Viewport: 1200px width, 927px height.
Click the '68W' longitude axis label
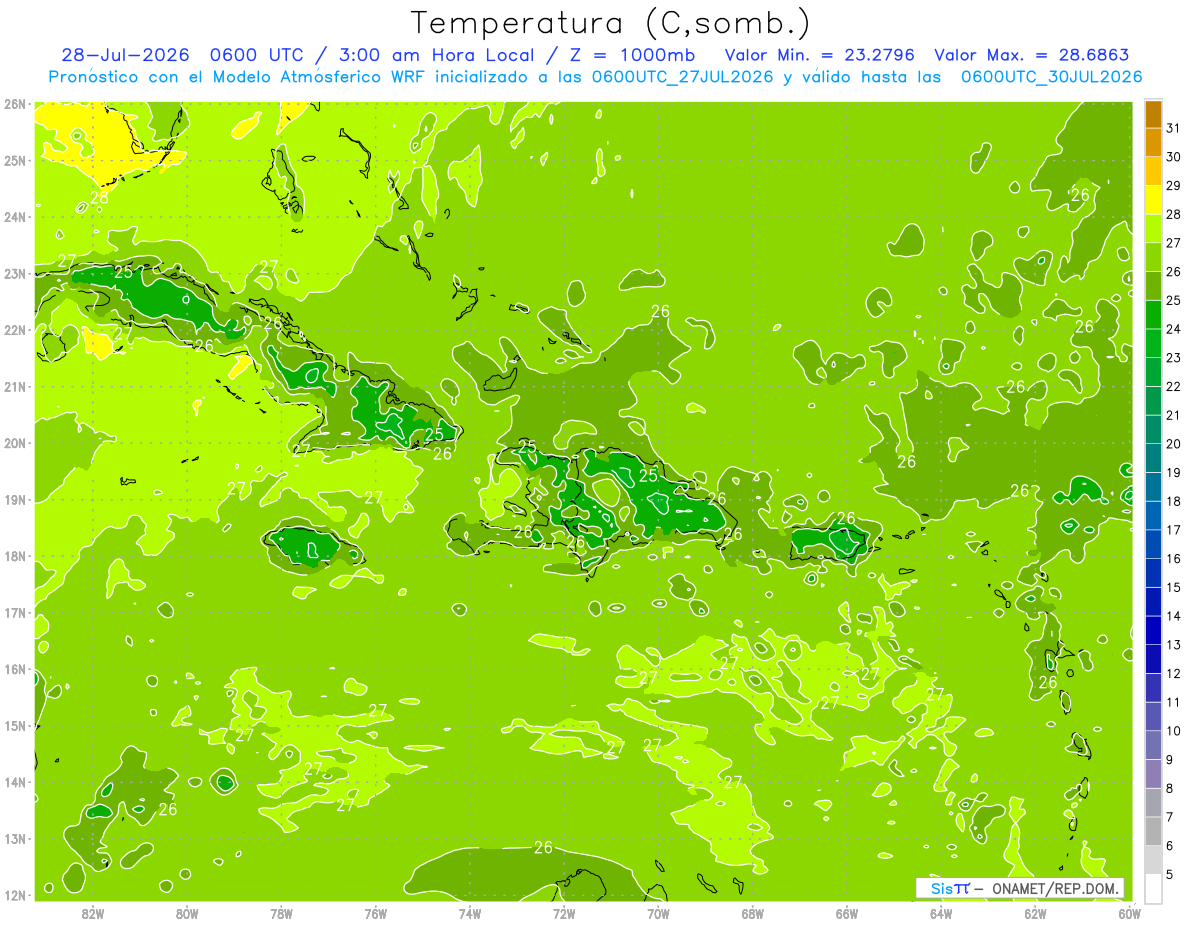pyautogui.click(x=753, y=912)
